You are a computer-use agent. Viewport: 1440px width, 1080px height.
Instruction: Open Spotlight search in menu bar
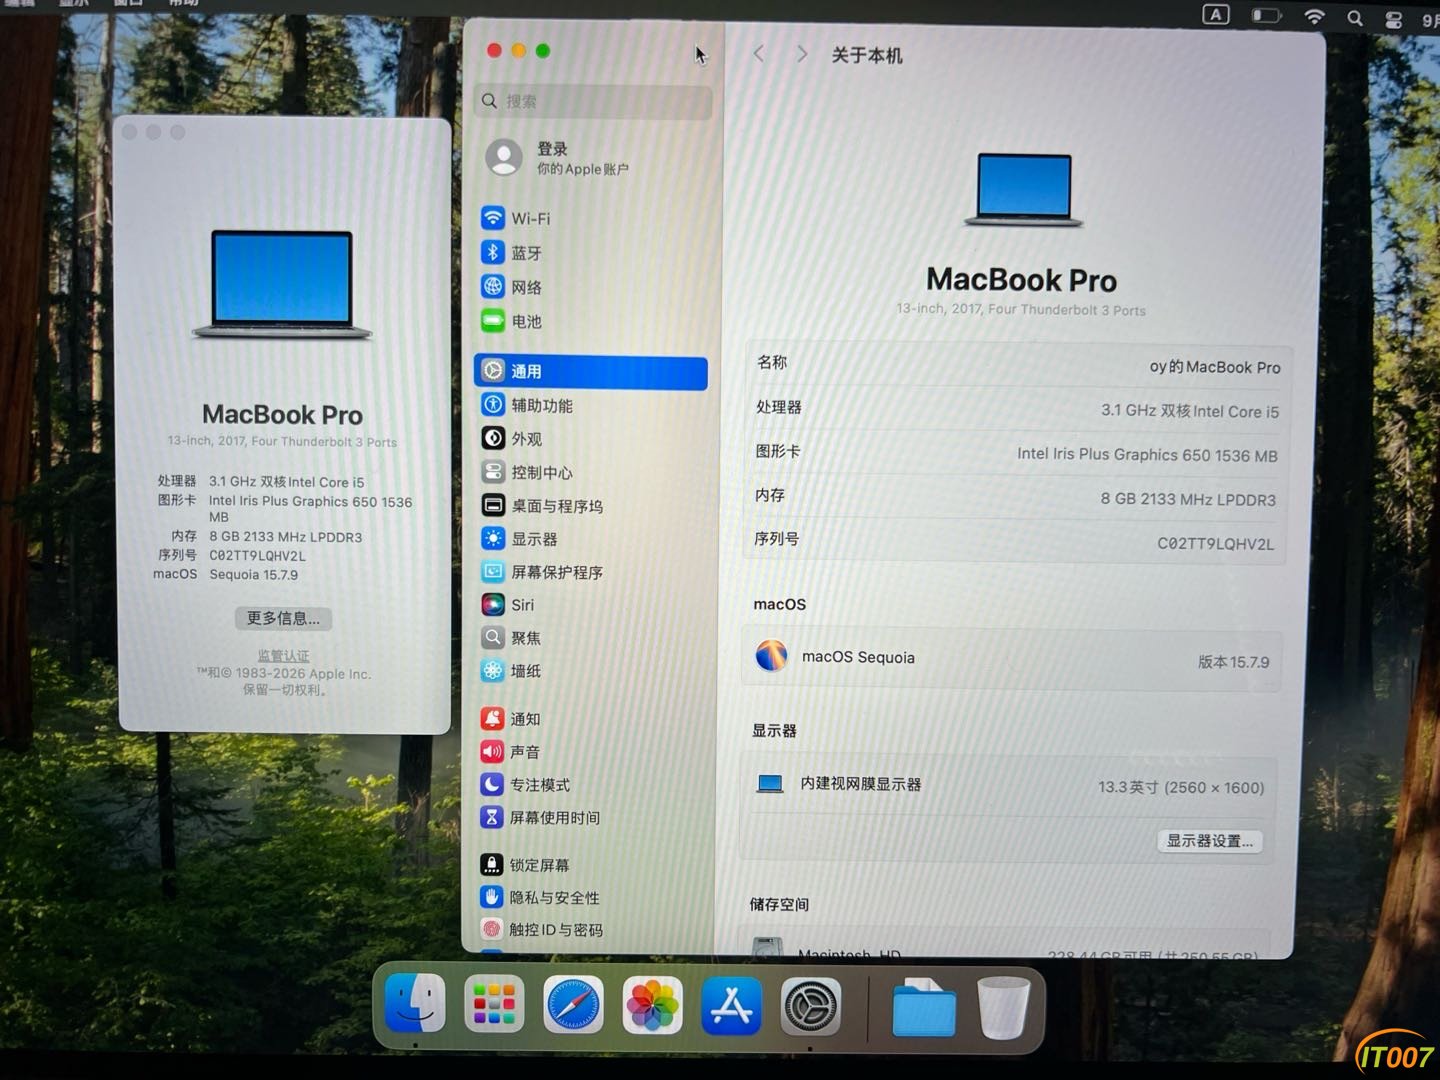tap(1355, 17)
